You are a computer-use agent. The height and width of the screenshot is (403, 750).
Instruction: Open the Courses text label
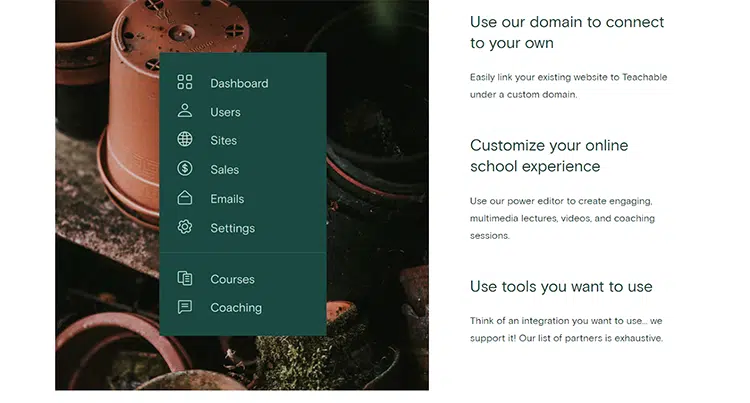coord(232,279)
